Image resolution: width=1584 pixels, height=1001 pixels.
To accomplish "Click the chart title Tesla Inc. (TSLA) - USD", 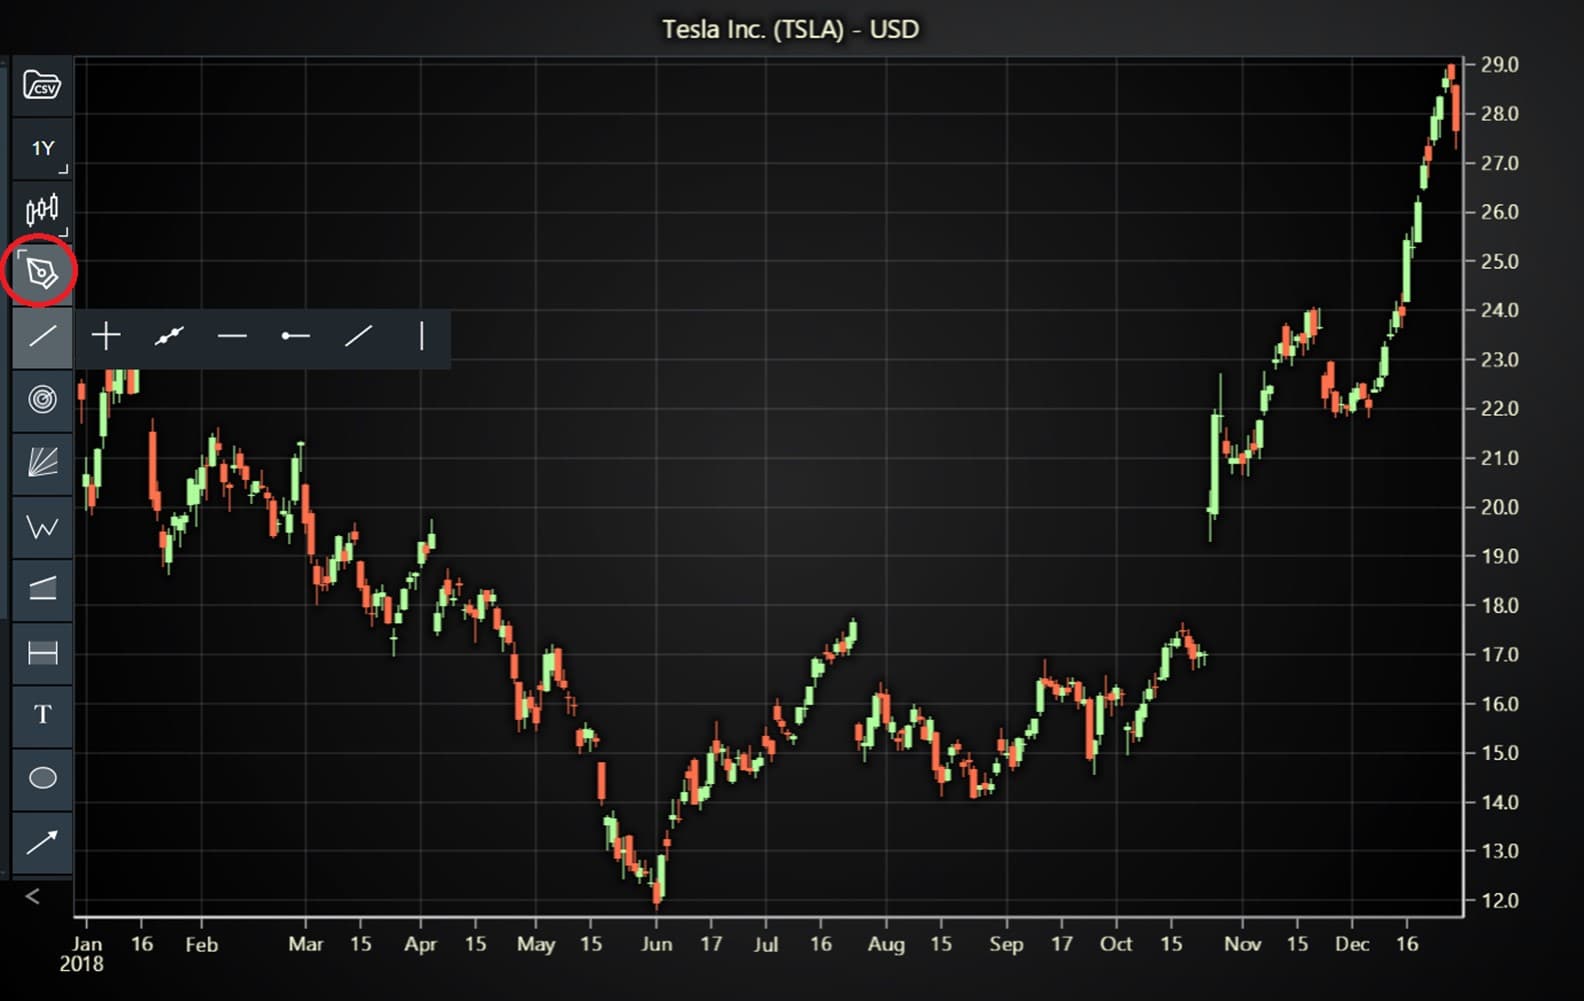I will point(790,29).
